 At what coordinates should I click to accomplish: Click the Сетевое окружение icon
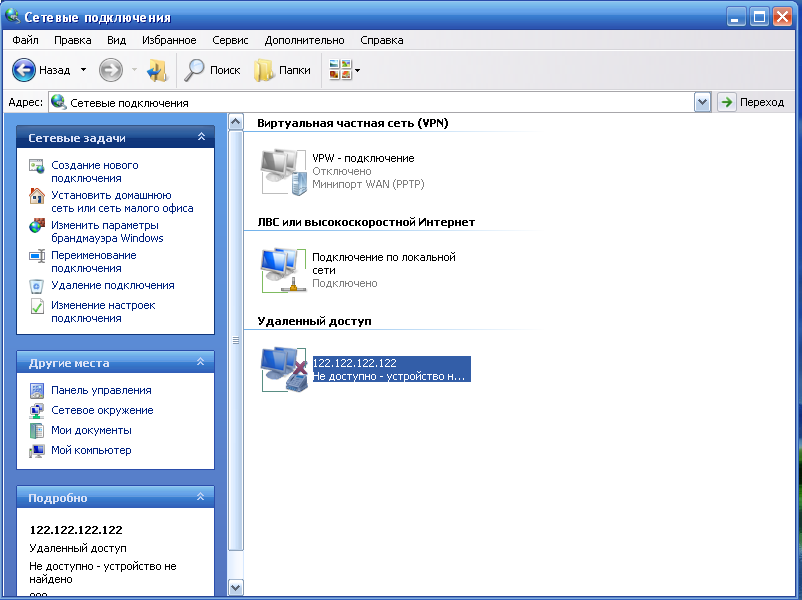point(37,411)
